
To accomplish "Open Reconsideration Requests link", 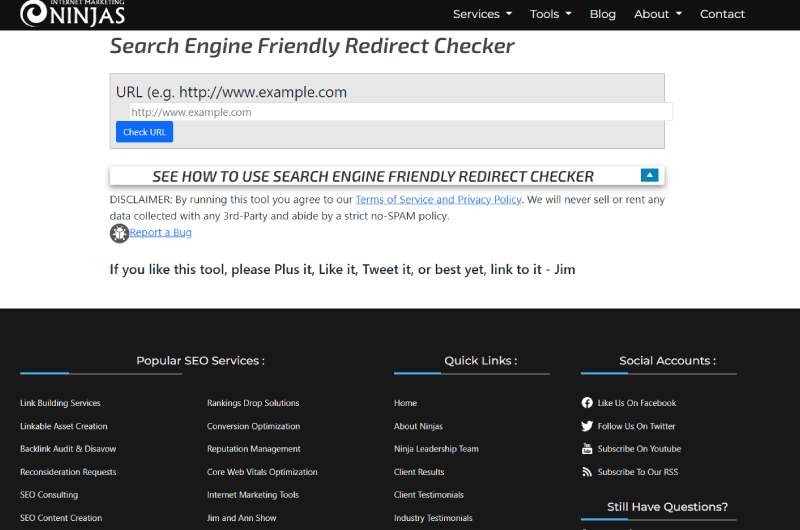I will coord(68,472).
